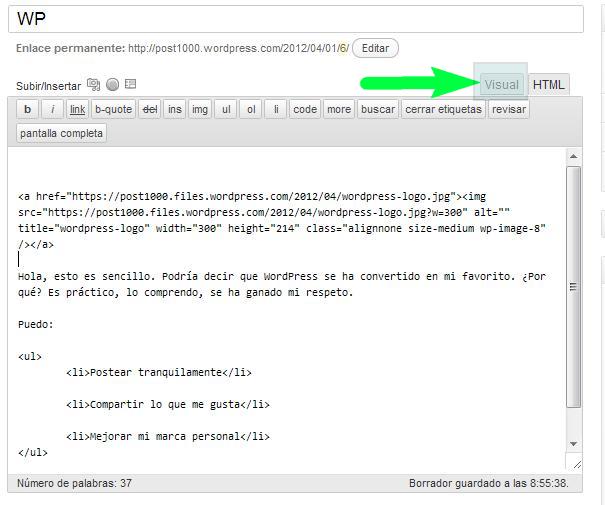Click the post title field 'WP'
Viewport: 605px width, 505px height.
tap(295, 19)
